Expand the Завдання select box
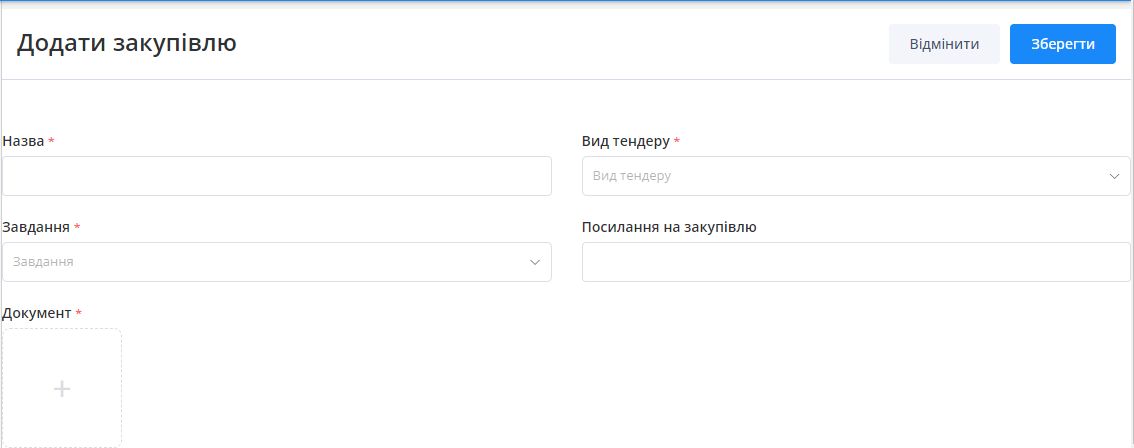Viewport: 1134px width, 448px height. coord(270,262)
